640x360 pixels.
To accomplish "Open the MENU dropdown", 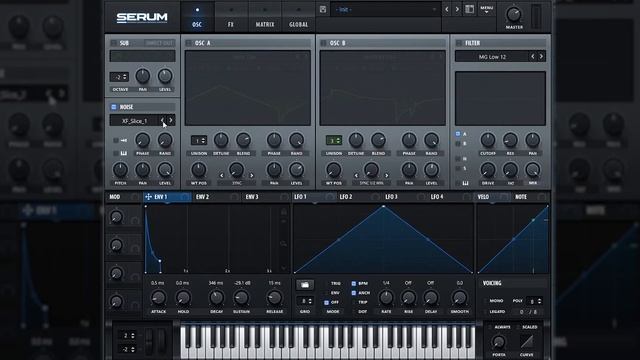I will pyautogui.click(x=486, y=9).
